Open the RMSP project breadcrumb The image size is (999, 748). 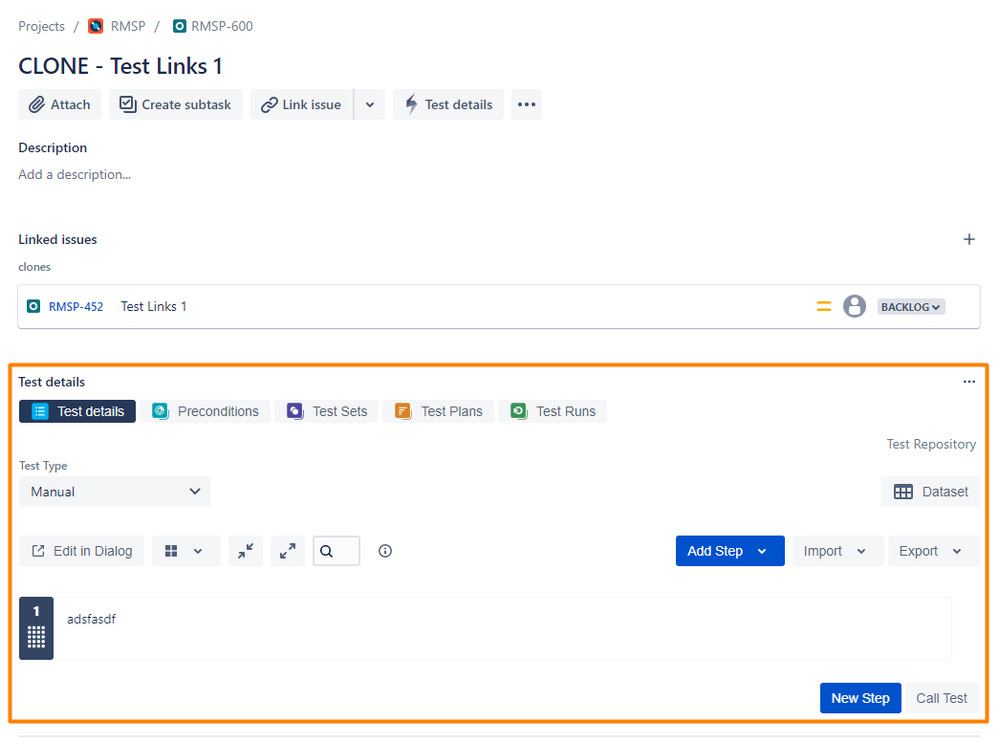click(128, 26)
